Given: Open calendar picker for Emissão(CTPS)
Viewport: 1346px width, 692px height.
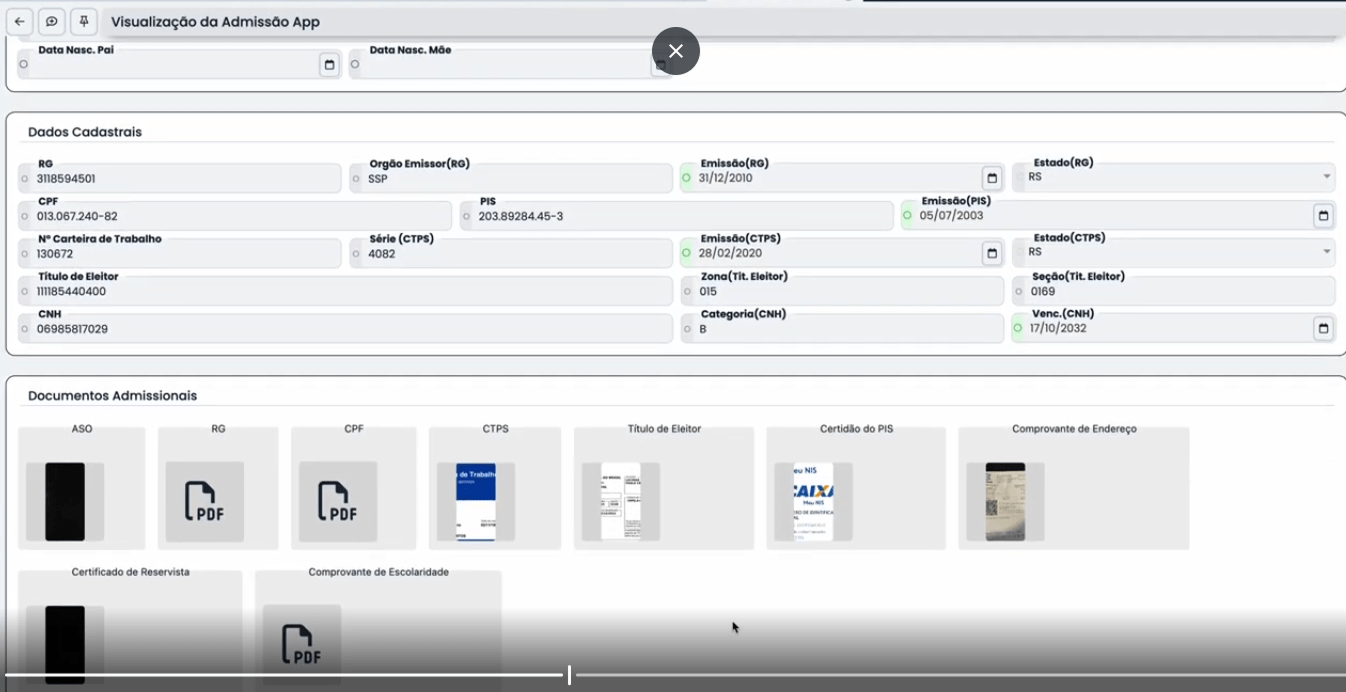Looking at the screenshot, I should click(x=991, y=253).
